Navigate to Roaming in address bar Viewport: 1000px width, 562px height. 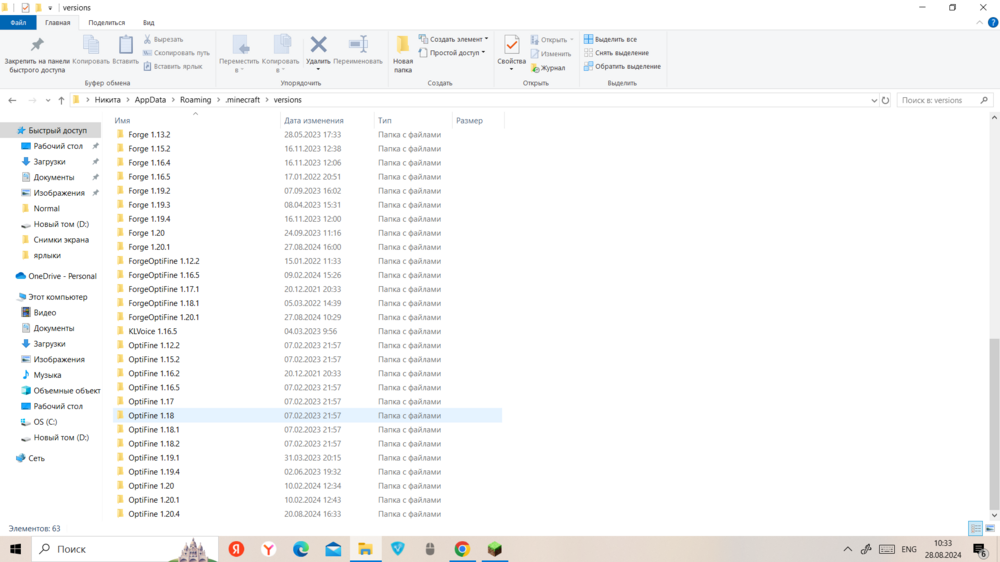tap(195, 100)
